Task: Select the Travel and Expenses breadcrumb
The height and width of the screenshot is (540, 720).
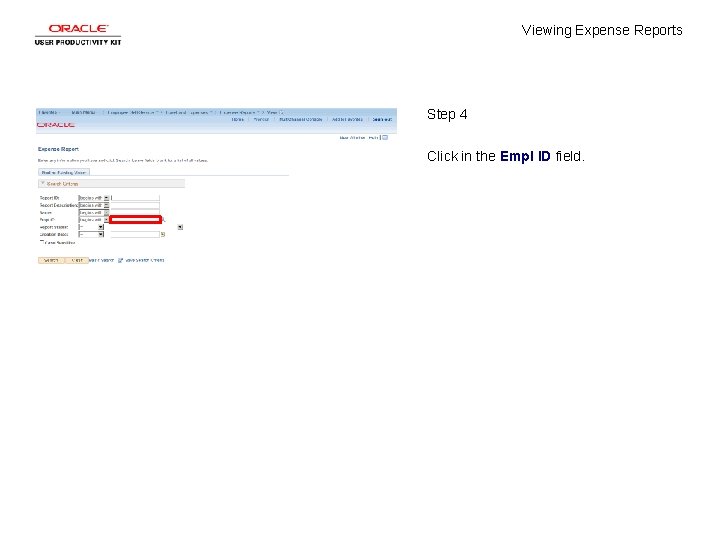Action: 188,112
